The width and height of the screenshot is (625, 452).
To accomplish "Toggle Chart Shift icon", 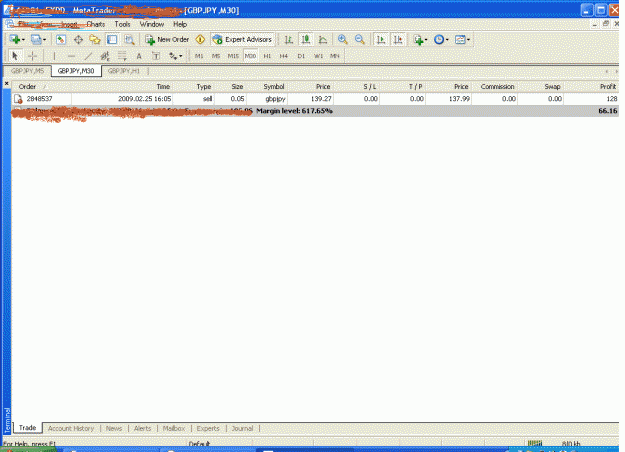I will (398, 39).
